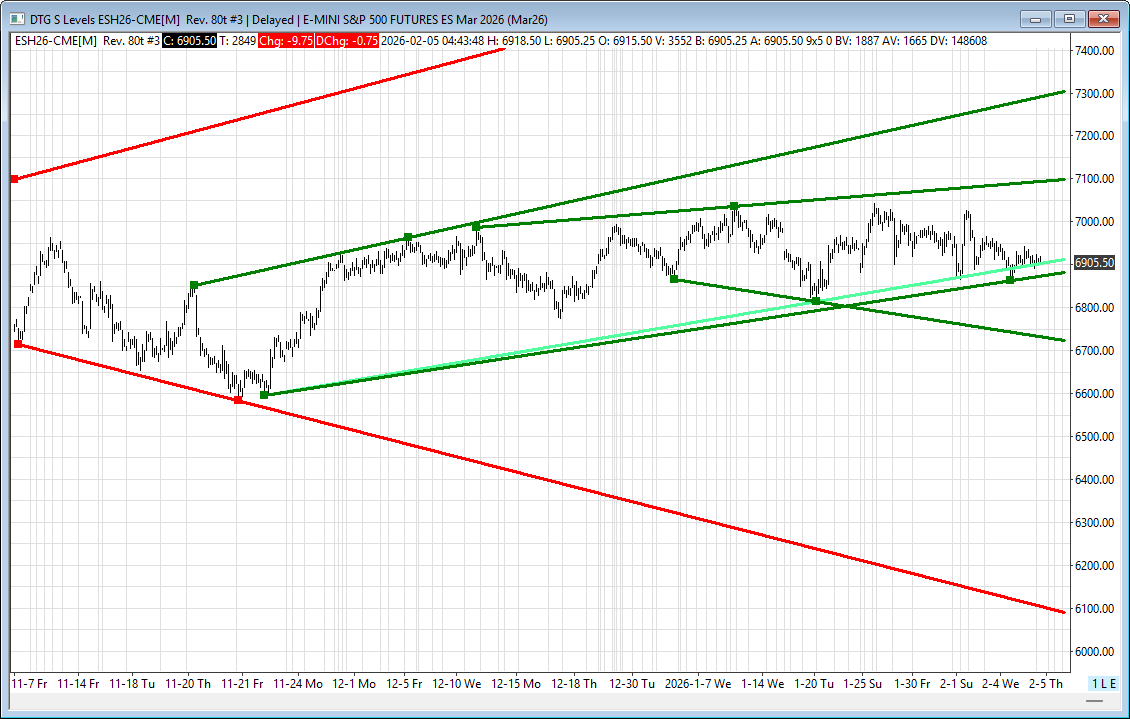Click the 2-5 Th date on time axis
This screenshot has width=1130, height=719.
point(1045,684)
